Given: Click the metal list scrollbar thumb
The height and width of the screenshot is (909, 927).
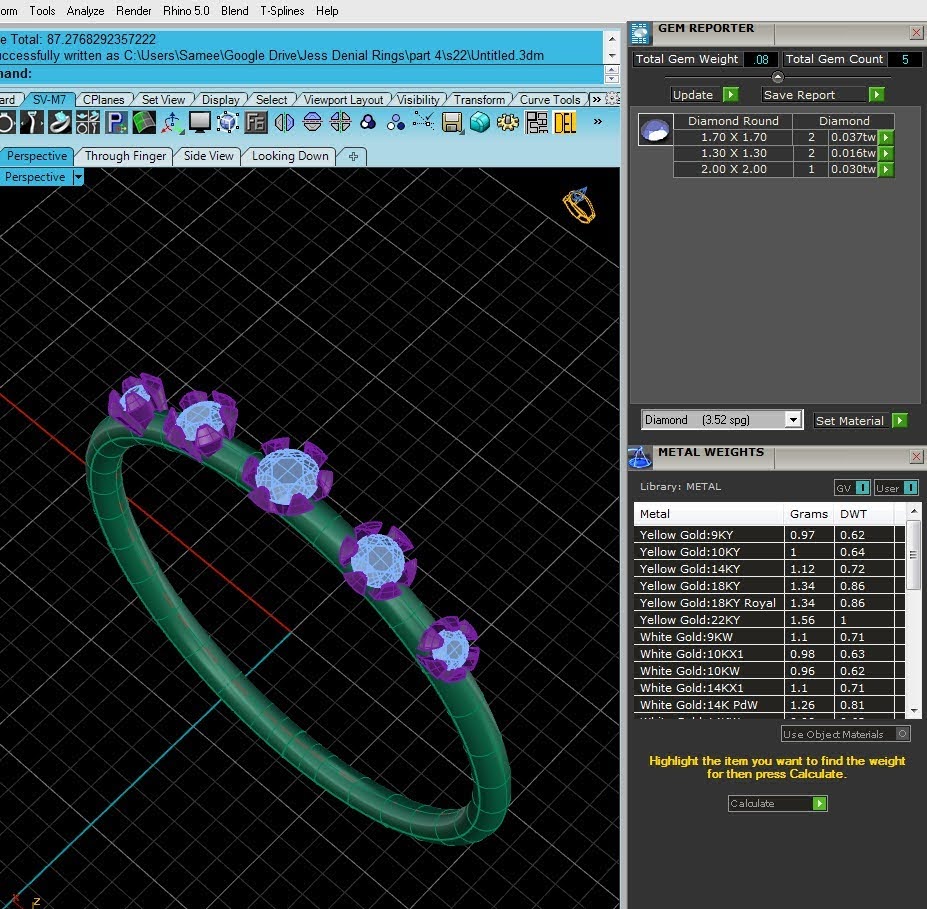Looking at the screenshot, I should [x=913, y=554].
